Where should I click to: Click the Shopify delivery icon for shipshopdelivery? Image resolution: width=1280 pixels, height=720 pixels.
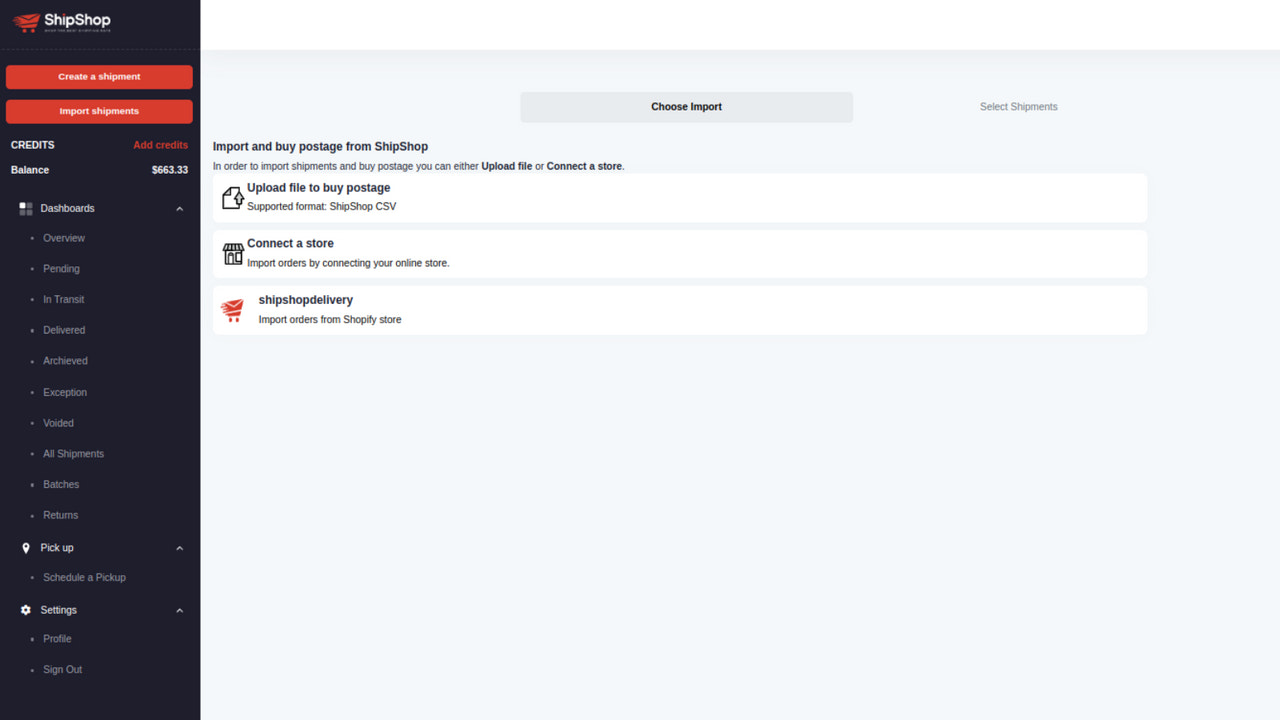tap(232, 310)
